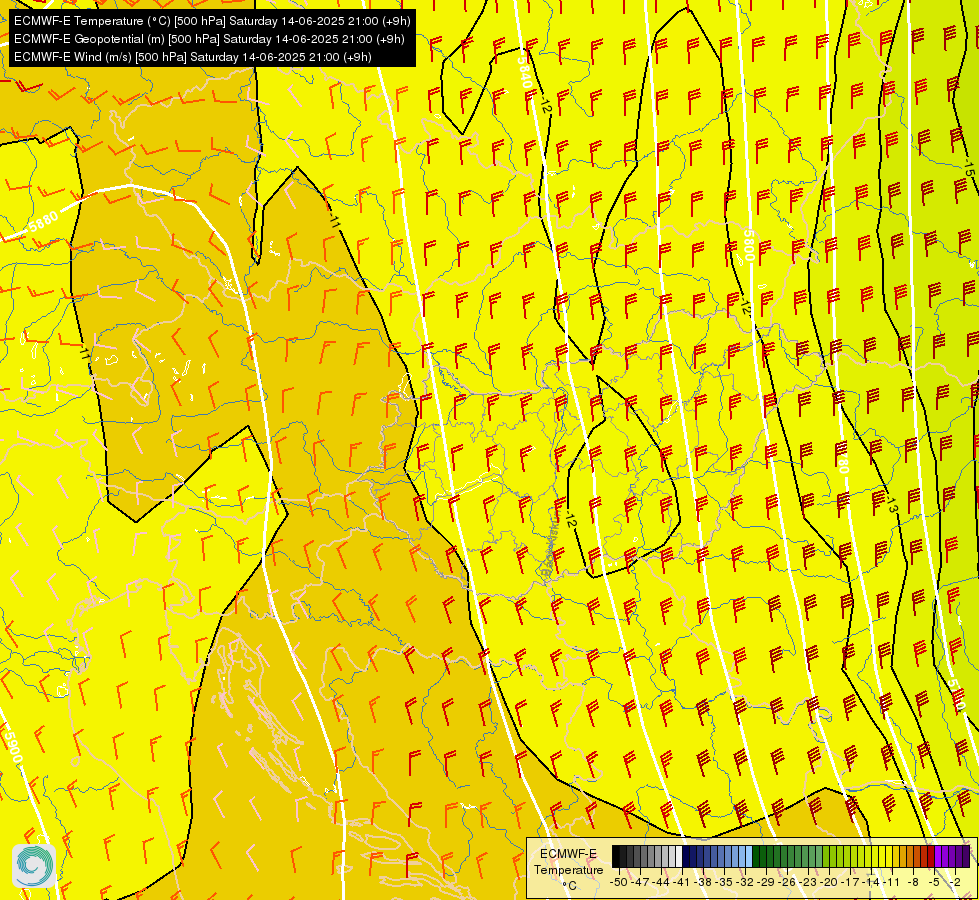Pick the leftmost black swatch in the legend
Viewport: 979px width, 900px height.
click(616, 856)
